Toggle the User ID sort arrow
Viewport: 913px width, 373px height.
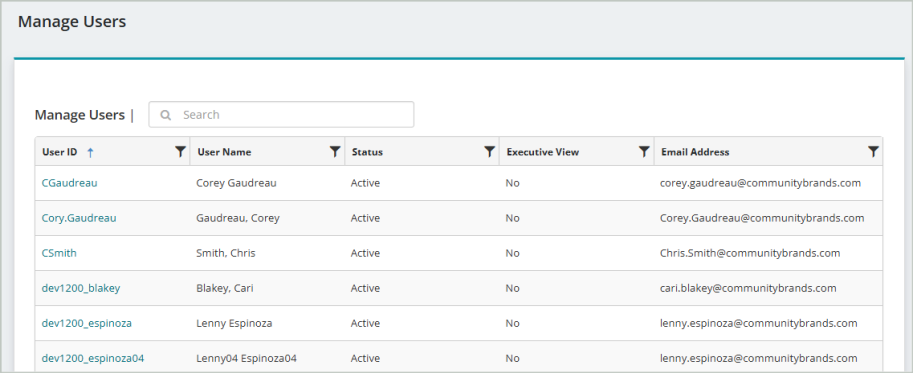coord(90,152)
